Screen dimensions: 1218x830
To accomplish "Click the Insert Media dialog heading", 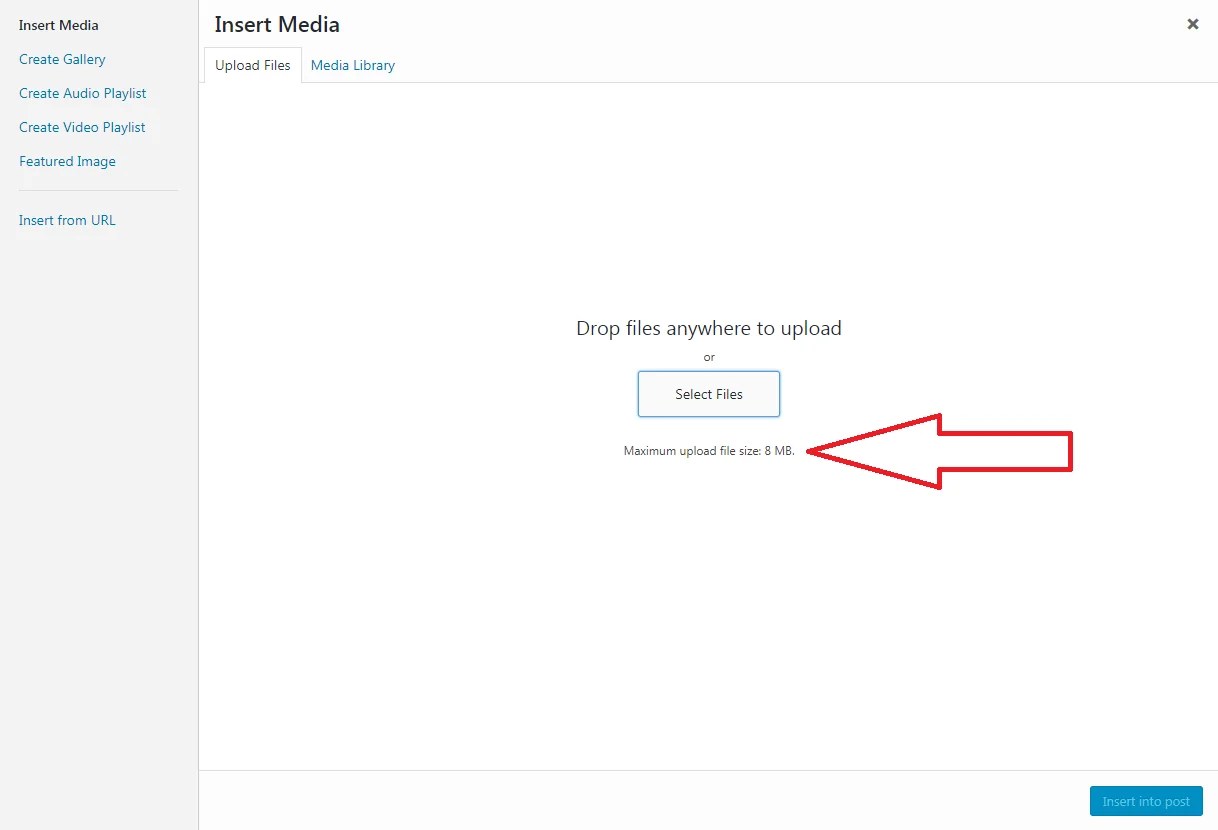I will (x=276, y=24).
